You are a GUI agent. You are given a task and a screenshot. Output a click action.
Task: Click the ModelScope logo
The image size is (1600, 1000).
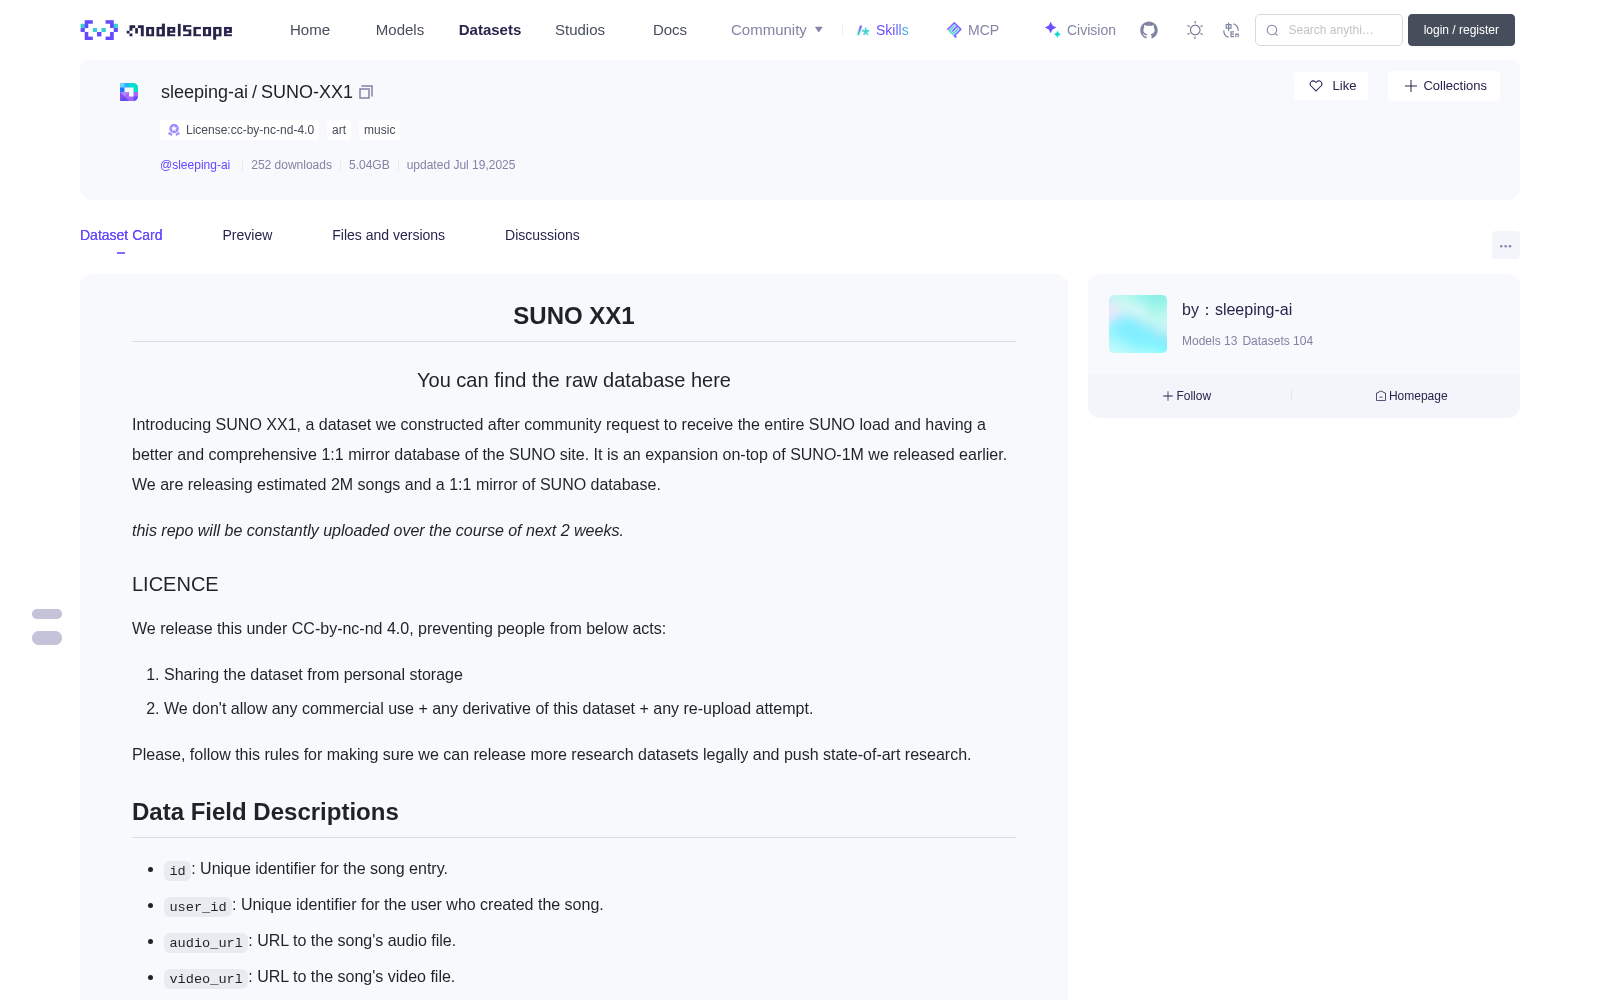click(156, 30)
